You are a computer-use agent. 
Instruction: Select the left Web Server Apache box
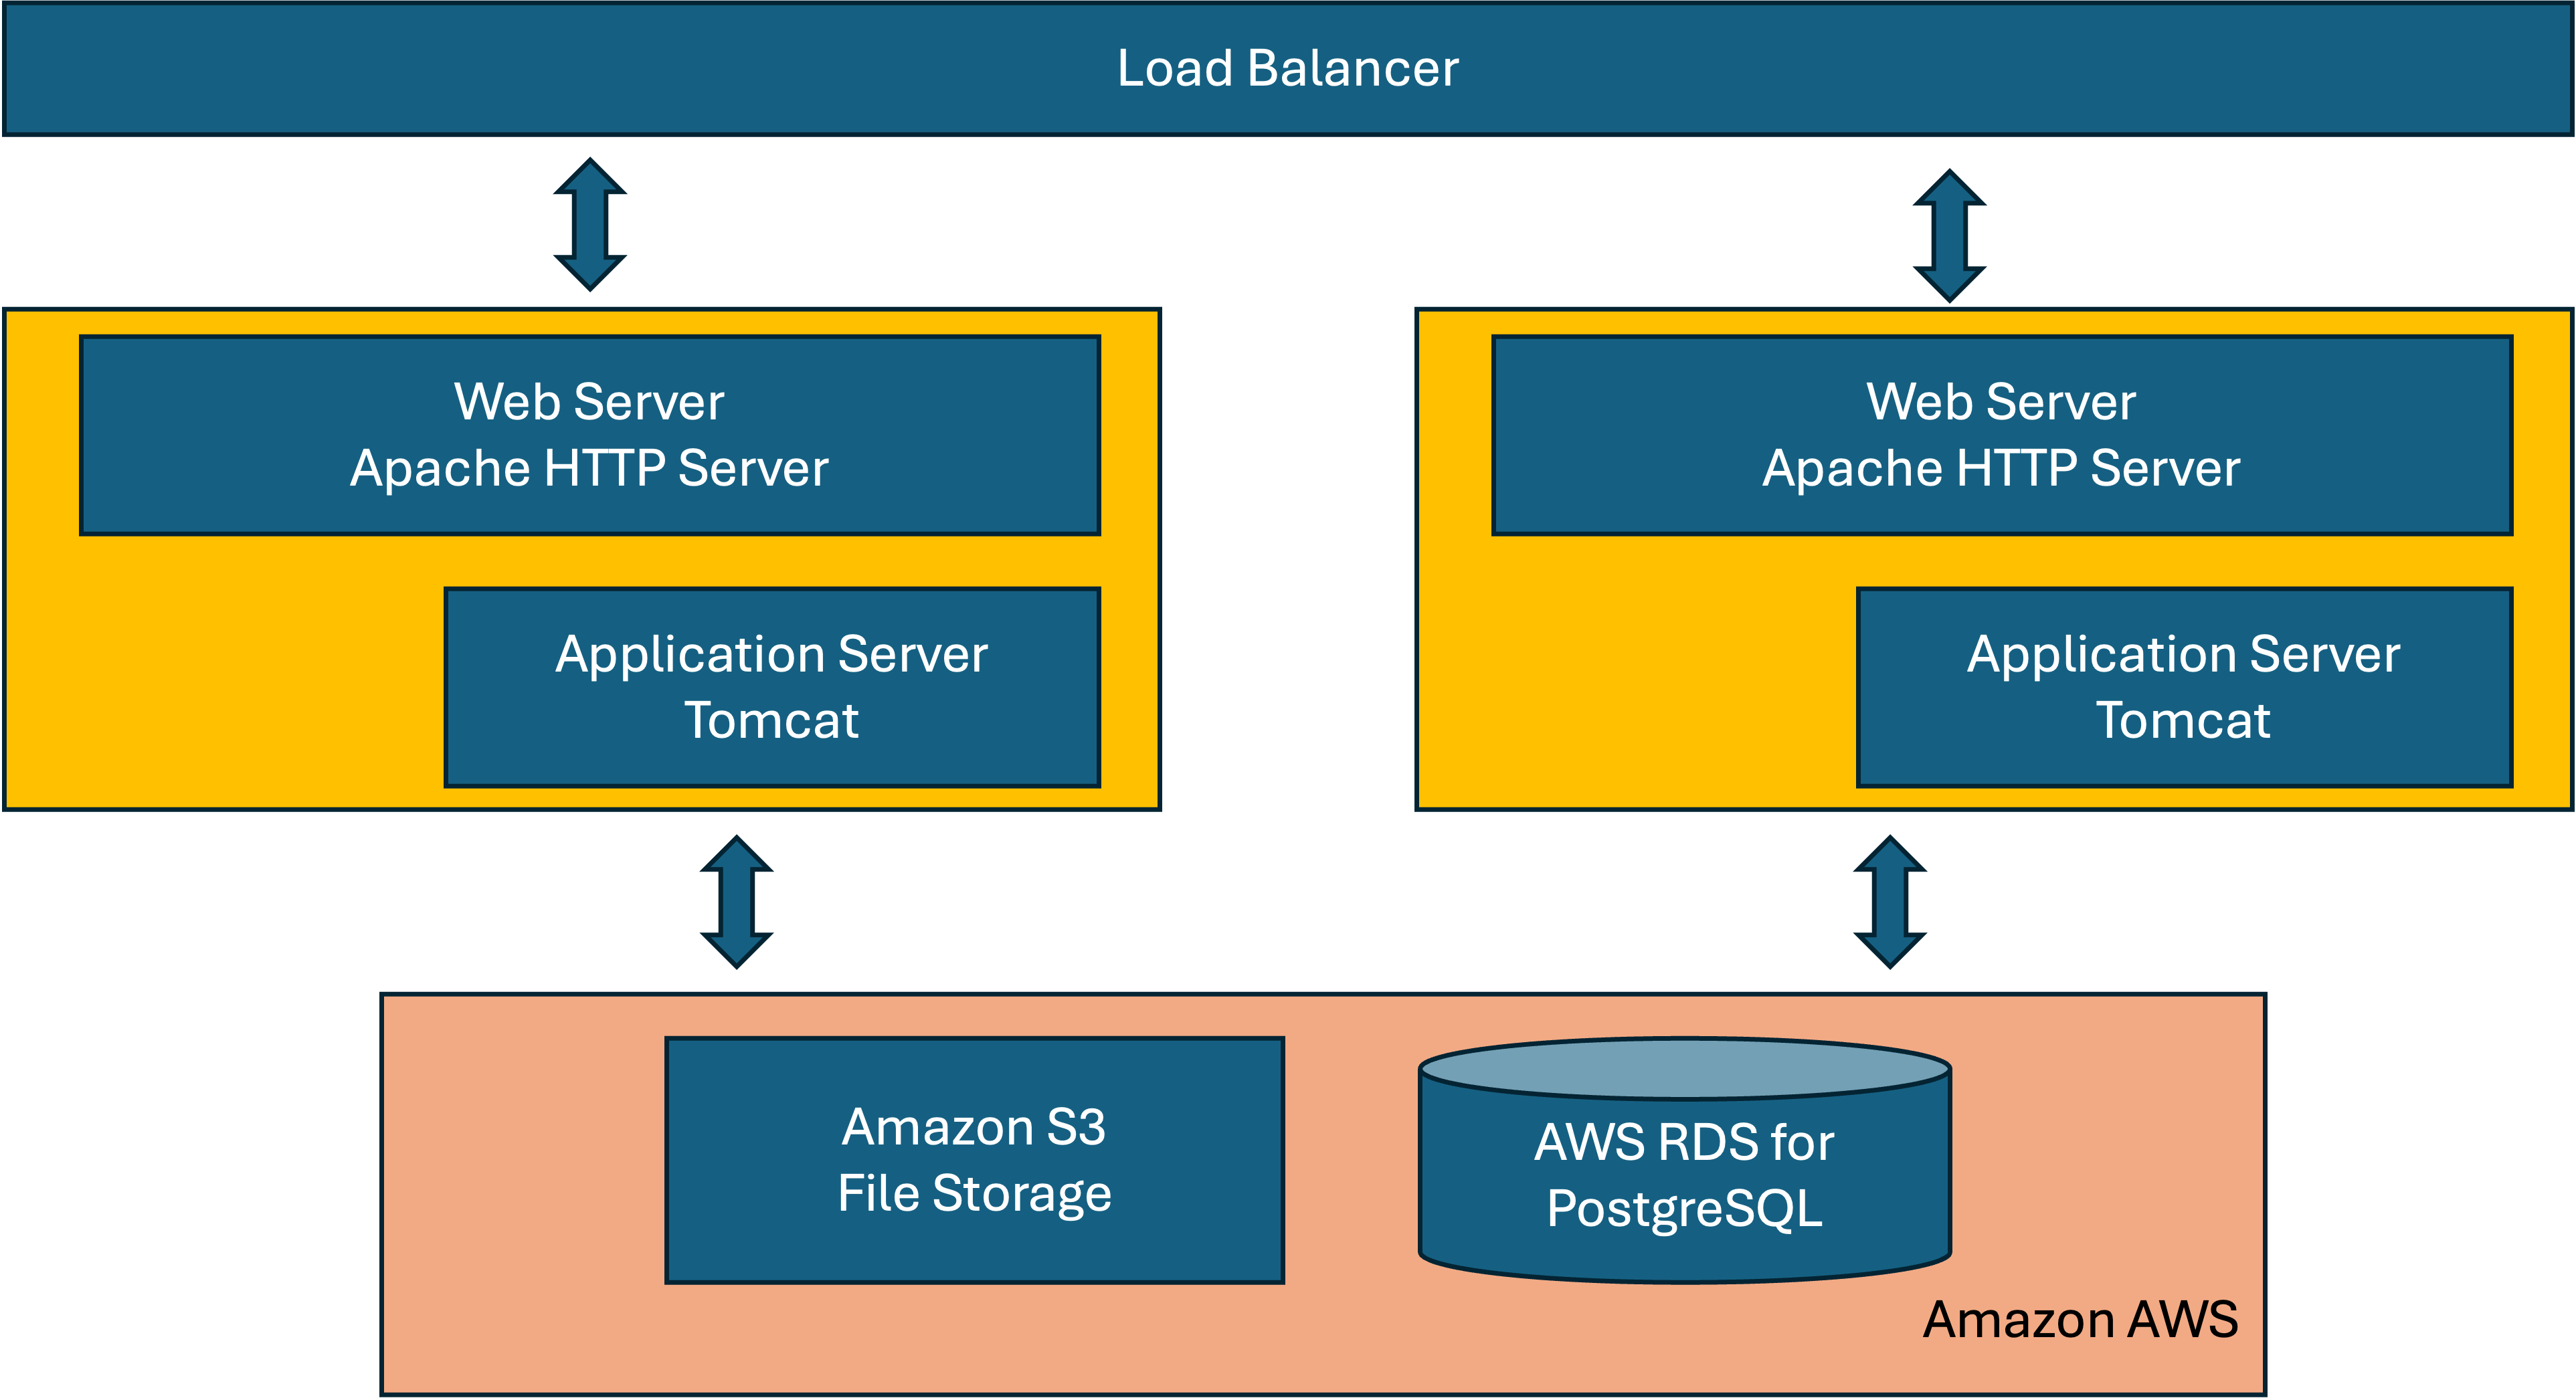590,435
